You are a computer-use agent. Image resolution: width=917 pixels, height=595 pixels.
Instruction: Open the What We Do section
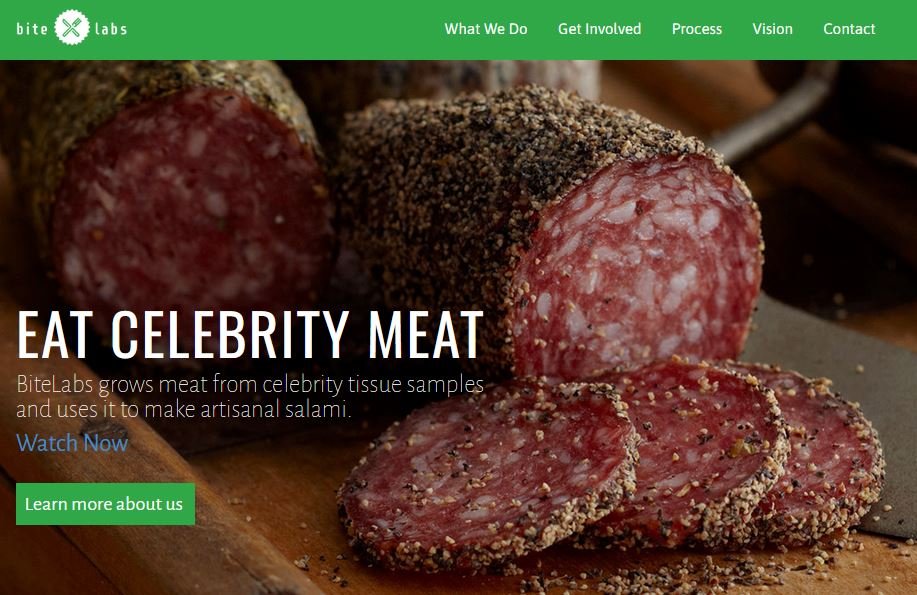click(x=485, y=29)
